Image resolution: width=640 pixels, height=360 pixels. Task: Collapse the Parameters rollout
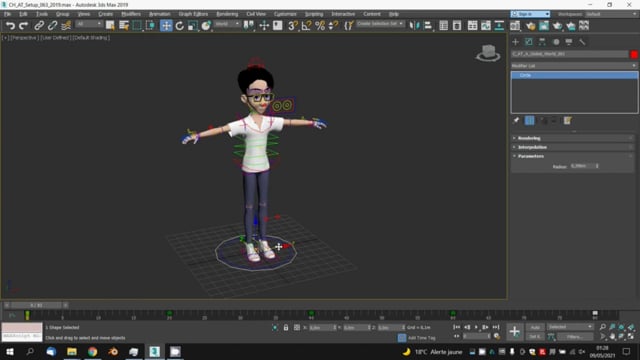point(572,156)
